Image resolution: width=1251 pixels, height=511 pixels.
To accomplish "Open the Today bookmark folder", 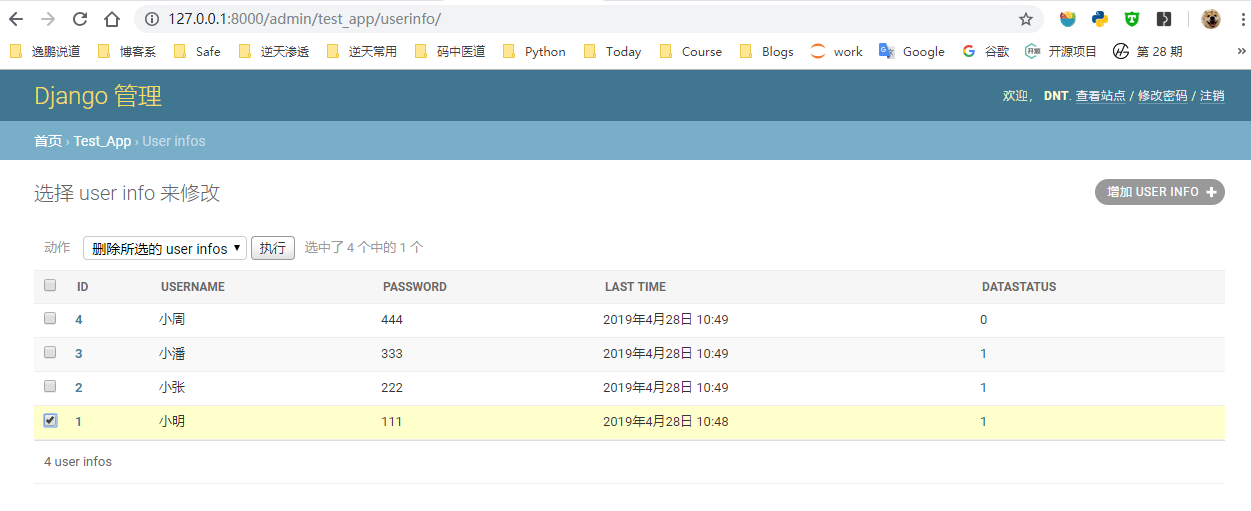I will [x=612, y=51].
